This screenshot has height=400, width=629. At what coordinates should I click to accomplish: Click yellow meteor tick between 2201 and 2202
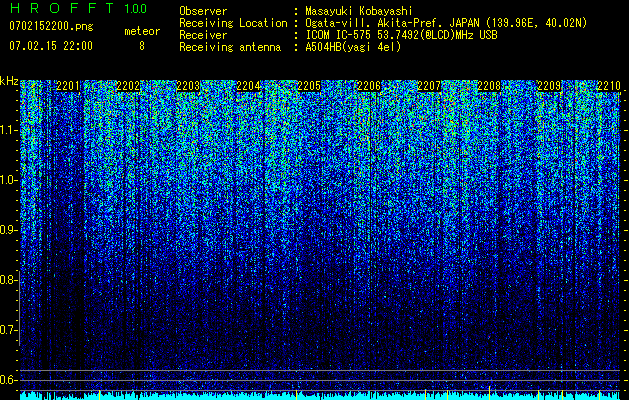pos(99,393)
